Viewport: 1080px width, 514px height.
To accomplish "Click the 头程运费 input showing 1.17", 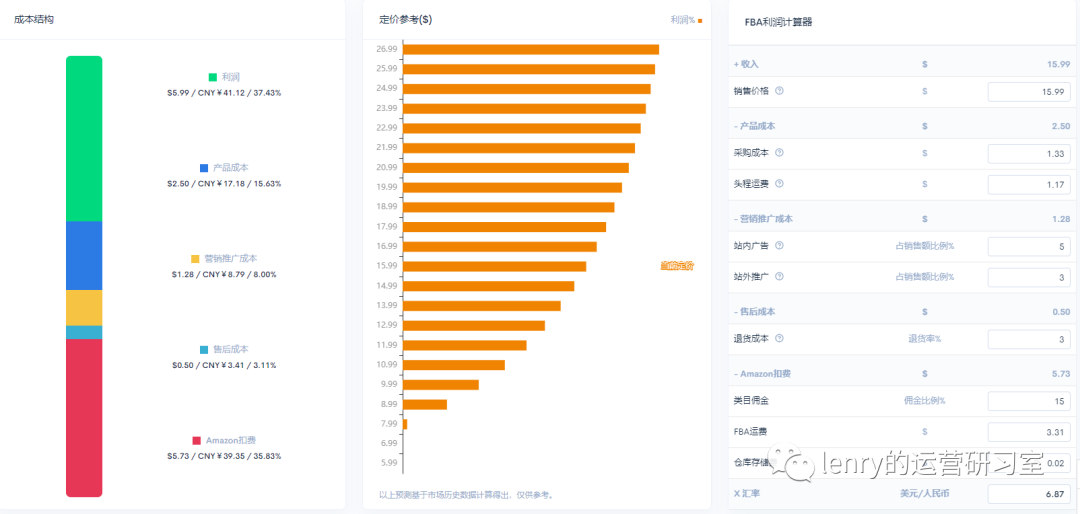I will [x=1029, y=185].
